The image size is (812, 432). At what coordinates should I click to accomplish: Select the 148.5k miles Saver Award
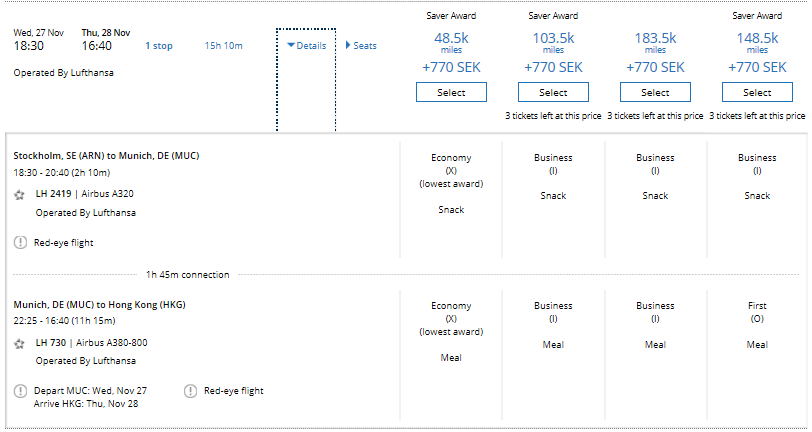coord(757,92)
